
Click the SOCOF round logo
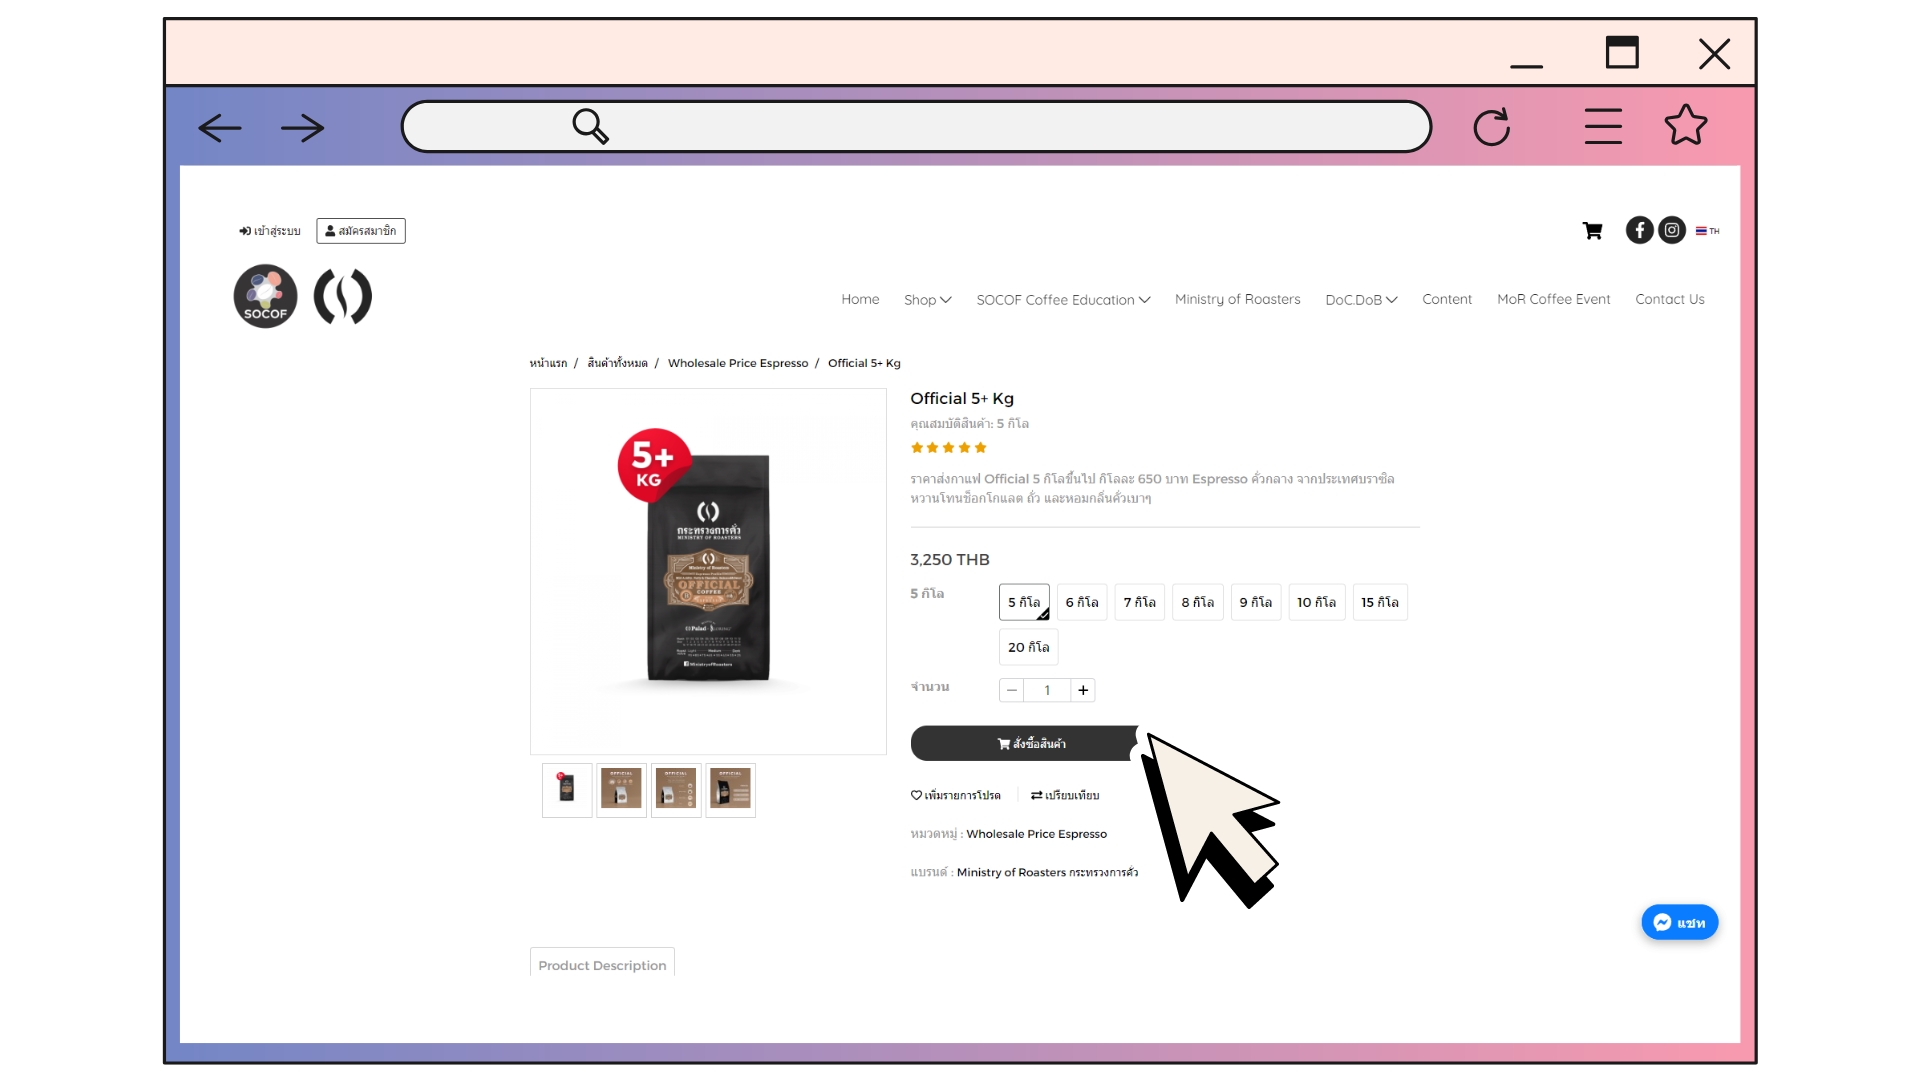click(265, 296)
